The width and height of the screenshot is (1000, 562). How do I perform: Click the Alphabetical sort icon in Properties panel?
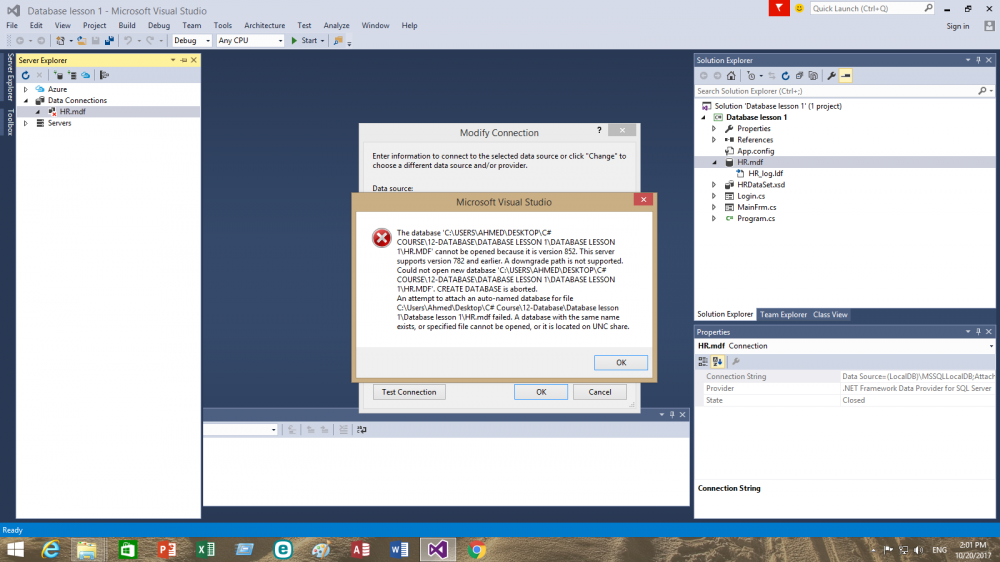(x=717, y=362)
